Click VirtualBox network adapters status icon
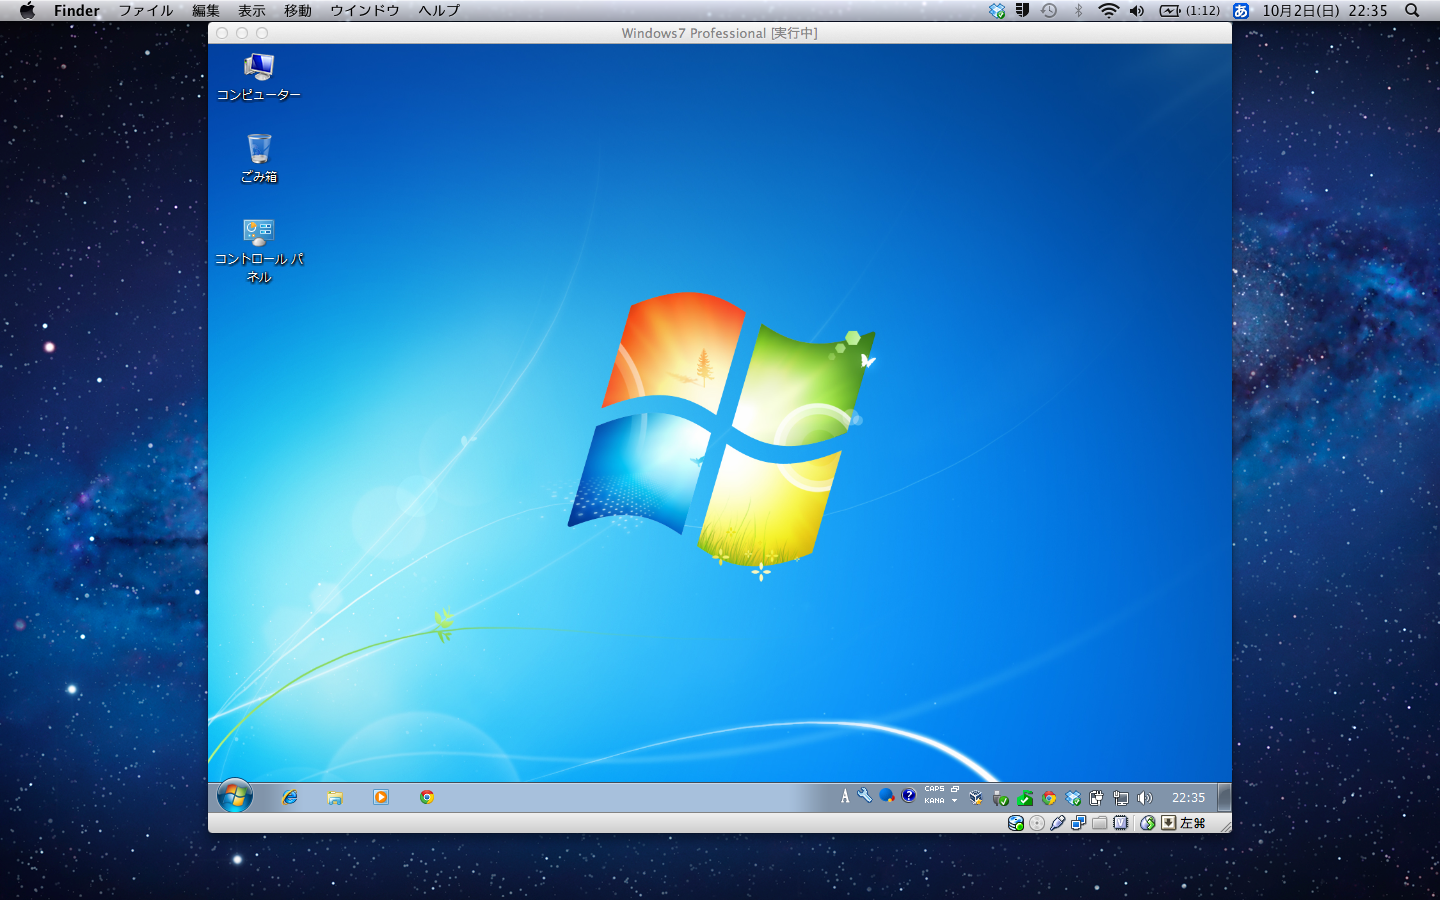 click(x=1079, y=823)
